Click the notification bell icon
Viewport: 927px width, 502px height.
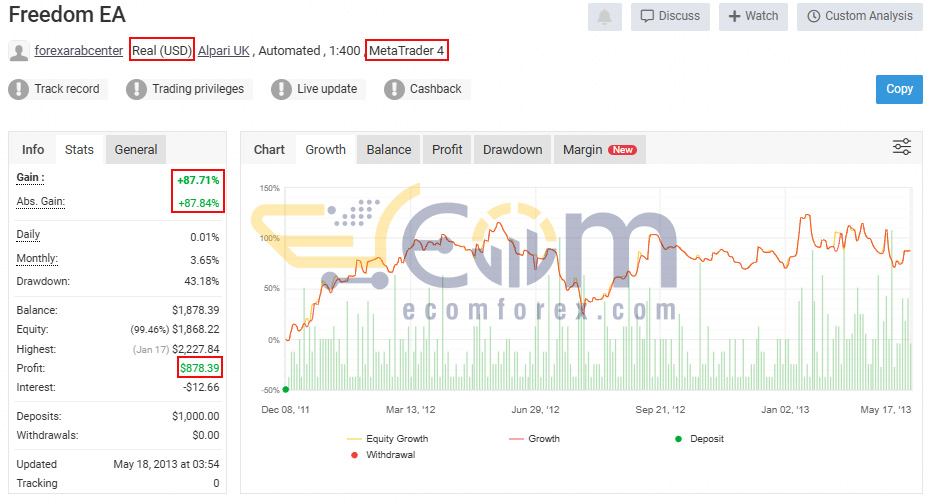pyautogui.click(x=604, y=17)
